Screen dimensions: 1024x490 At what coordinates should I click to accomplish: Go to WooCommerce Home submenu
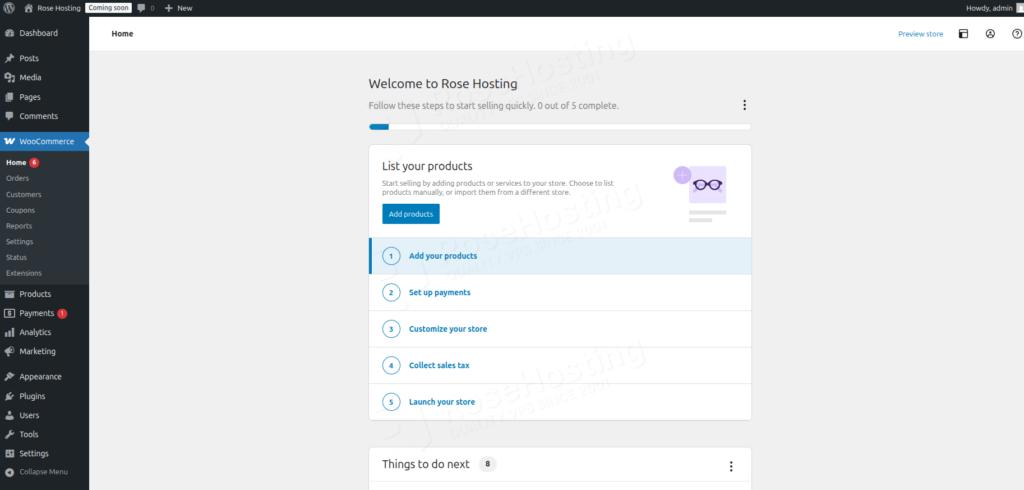pyautogui.click(x=16, y=163)
